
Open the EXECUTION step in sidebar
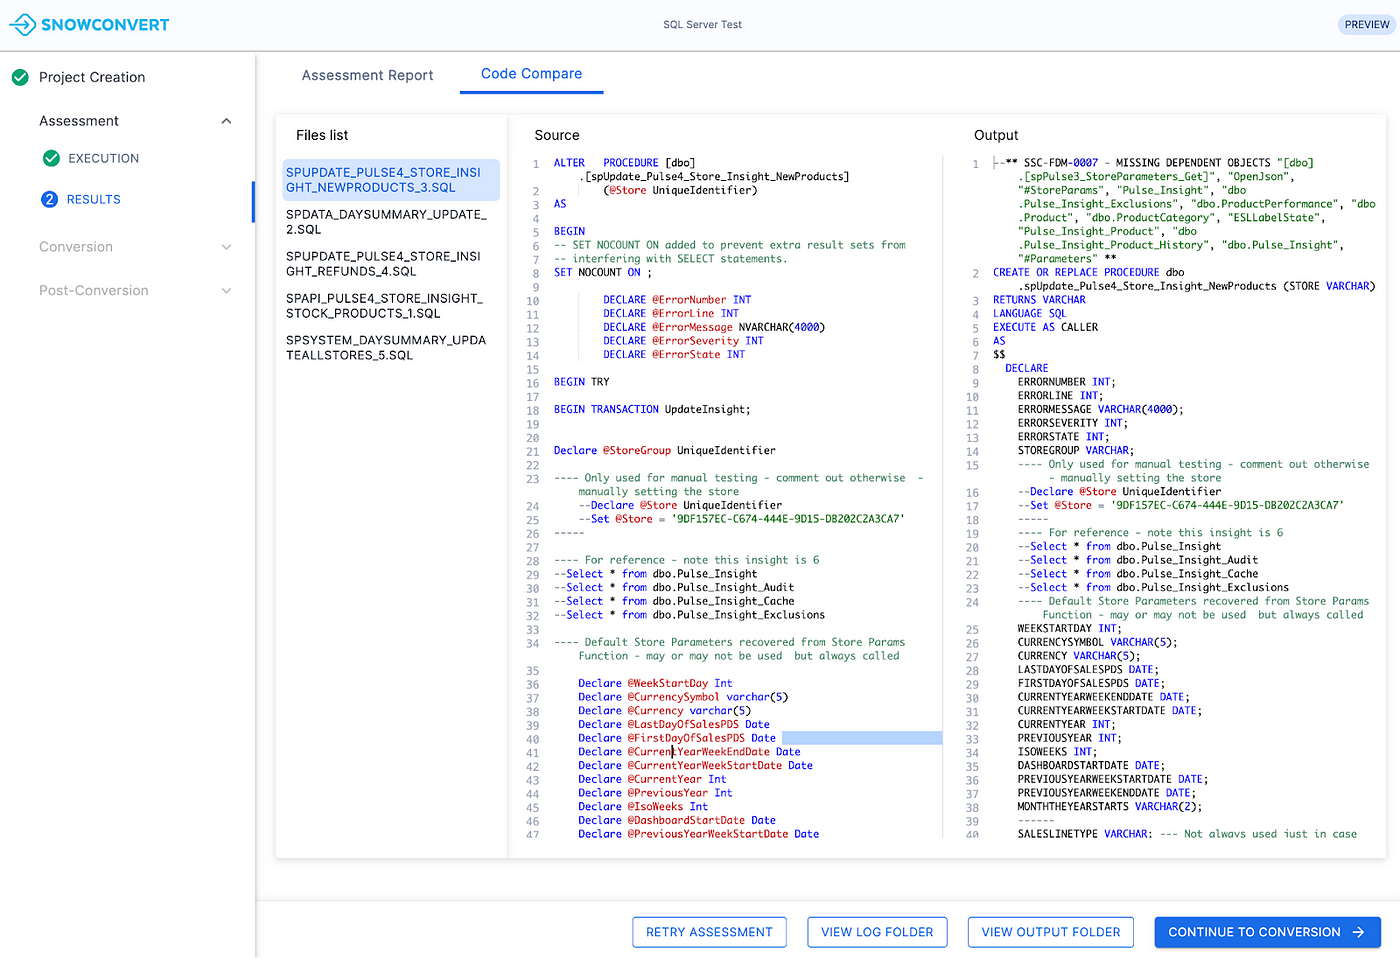103,158
